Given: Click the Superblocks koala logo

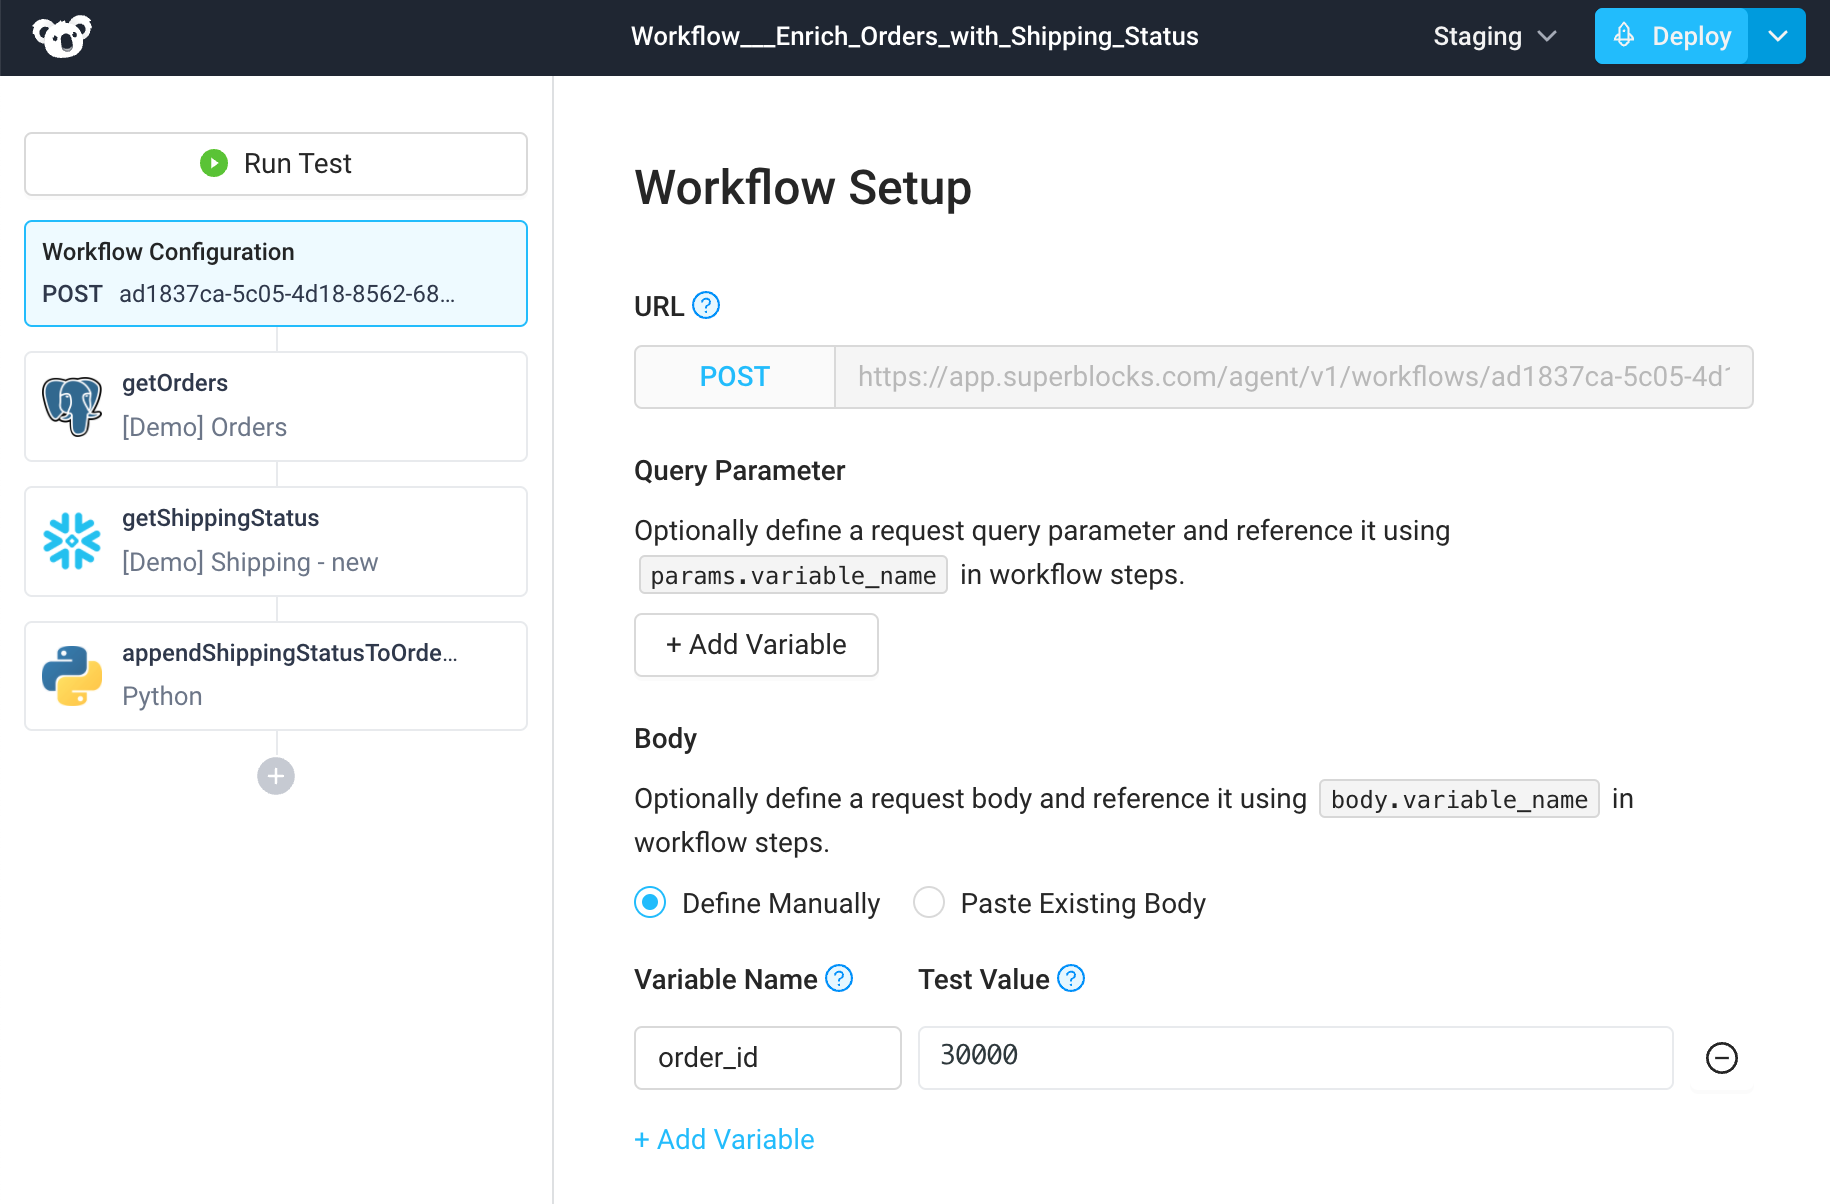Looking at the screenshot, I should (x=61, y=36).
